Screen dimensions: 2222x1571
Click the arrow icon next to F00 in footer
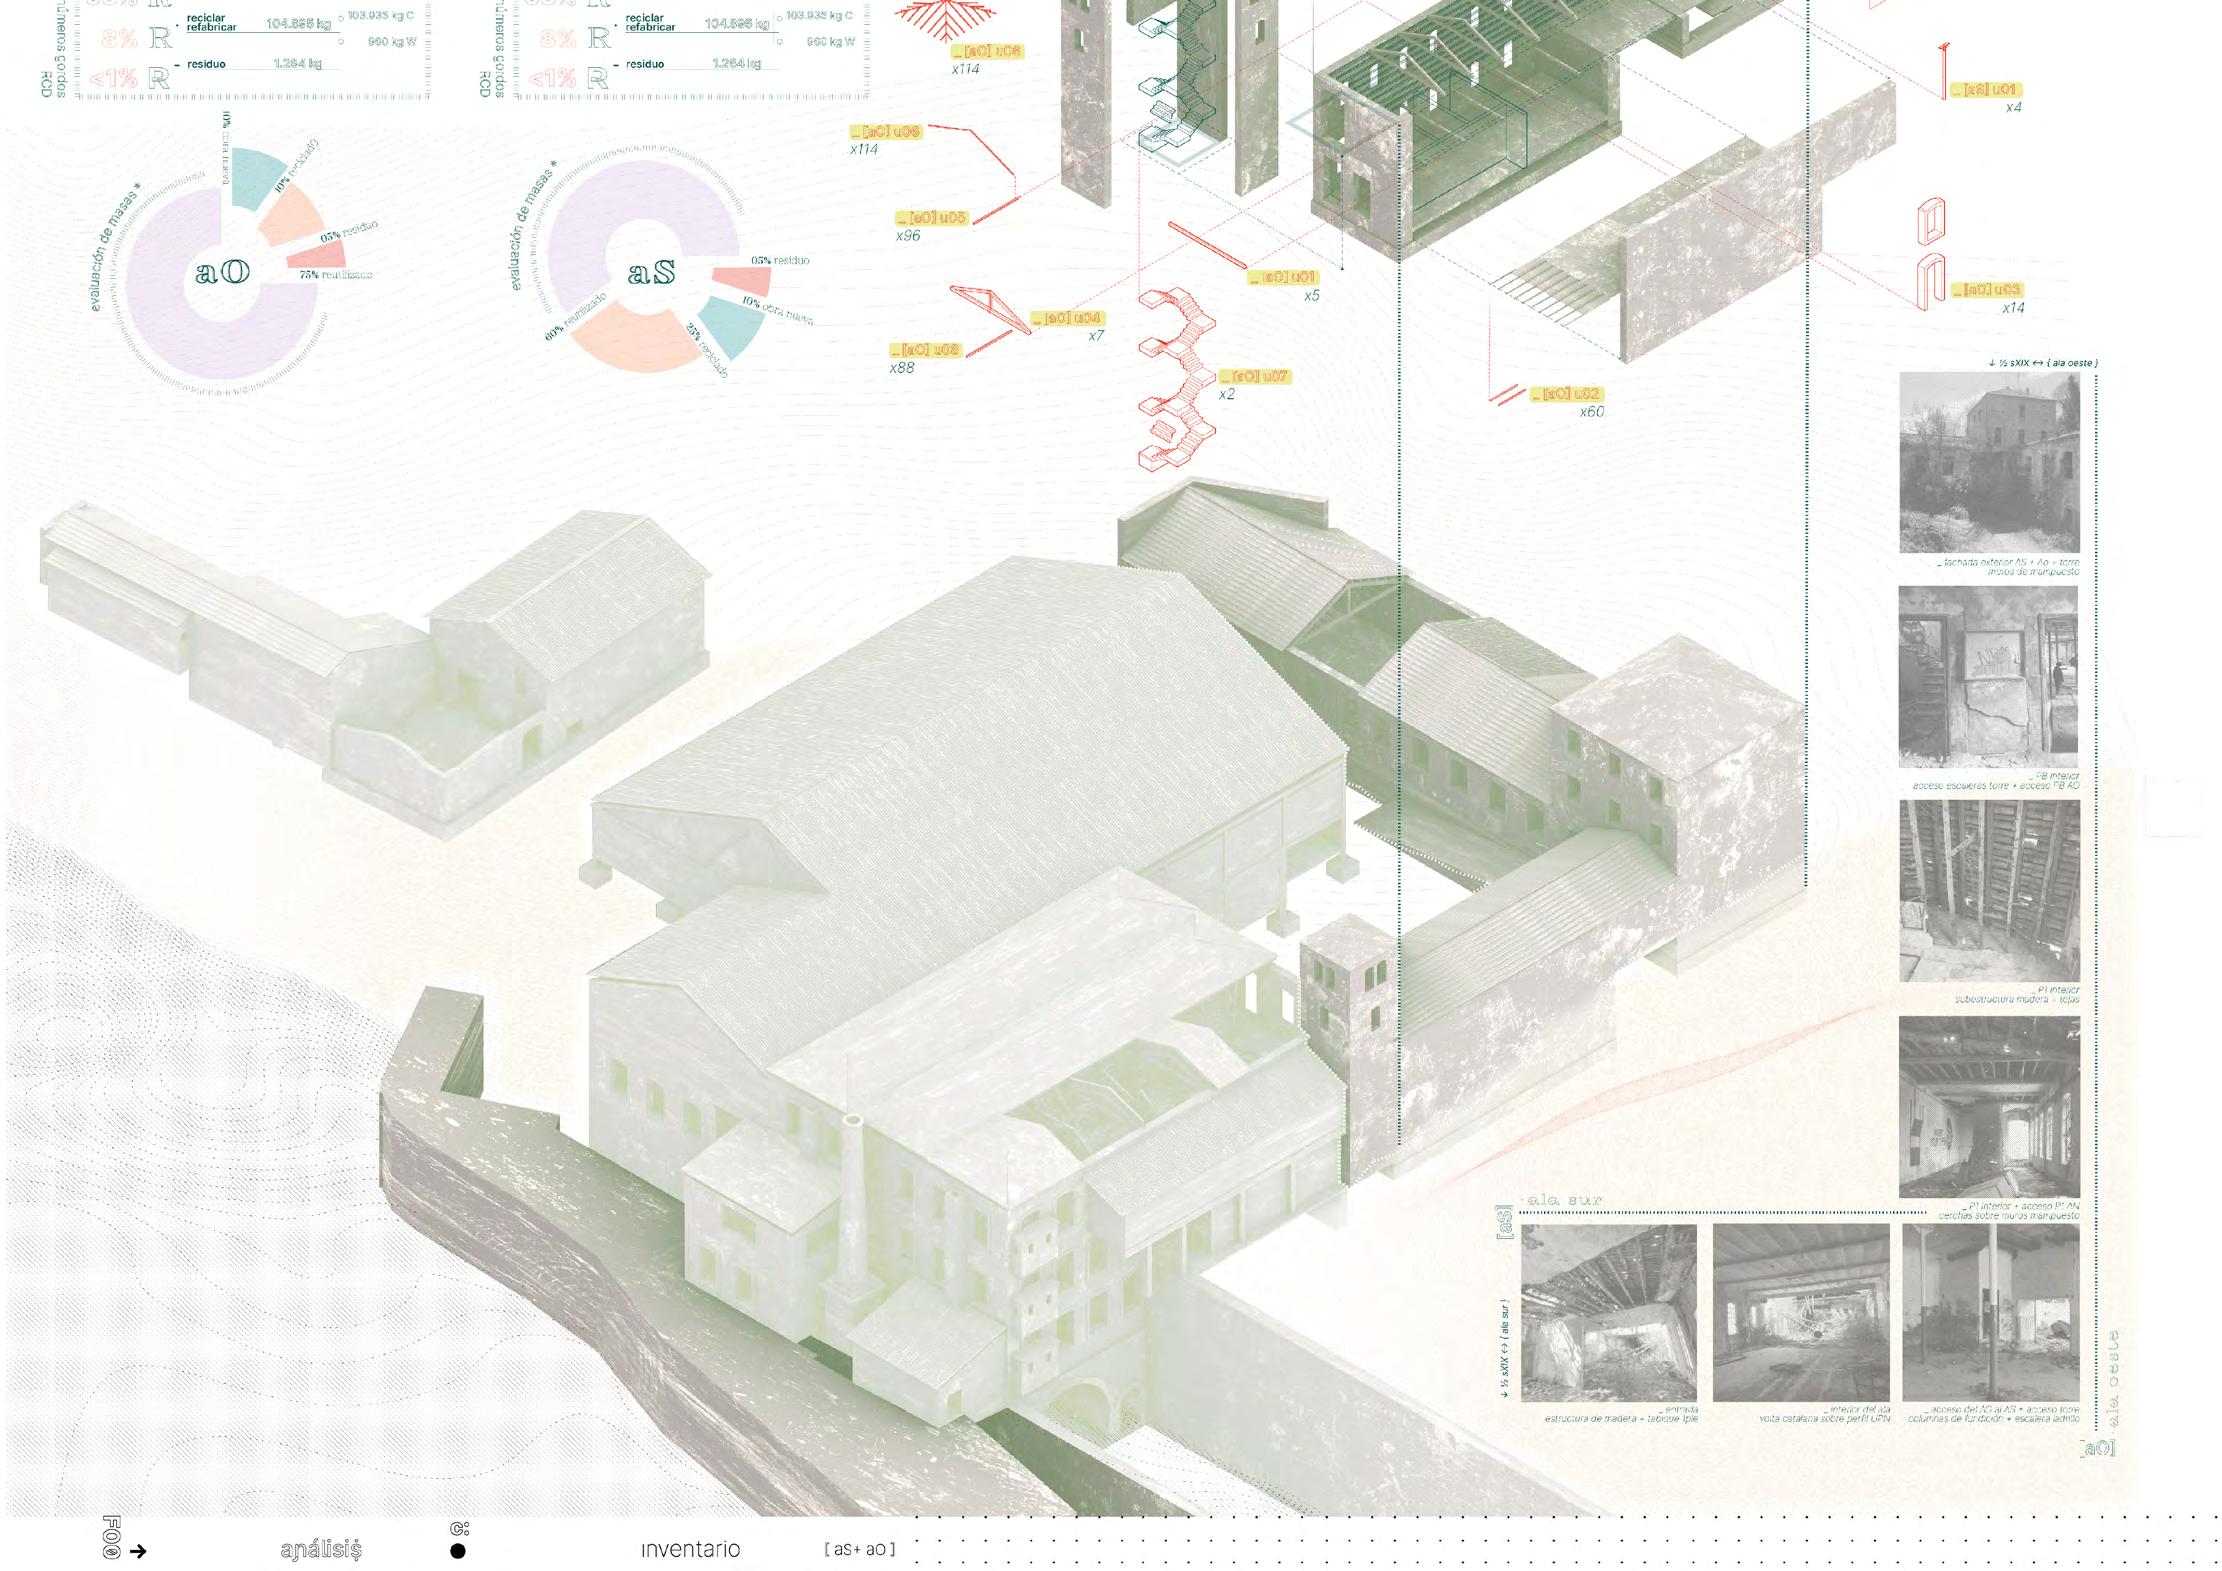click(x=139, y=1551)
